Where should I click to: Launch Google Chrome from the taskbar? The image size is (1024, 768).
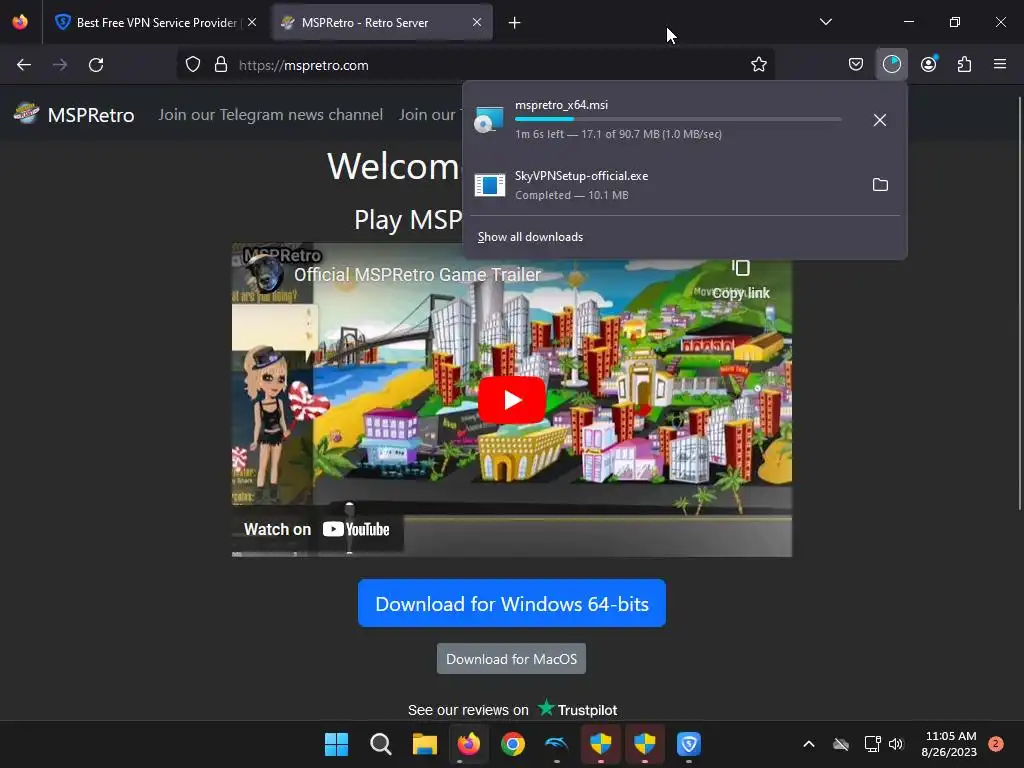[513, 744]
